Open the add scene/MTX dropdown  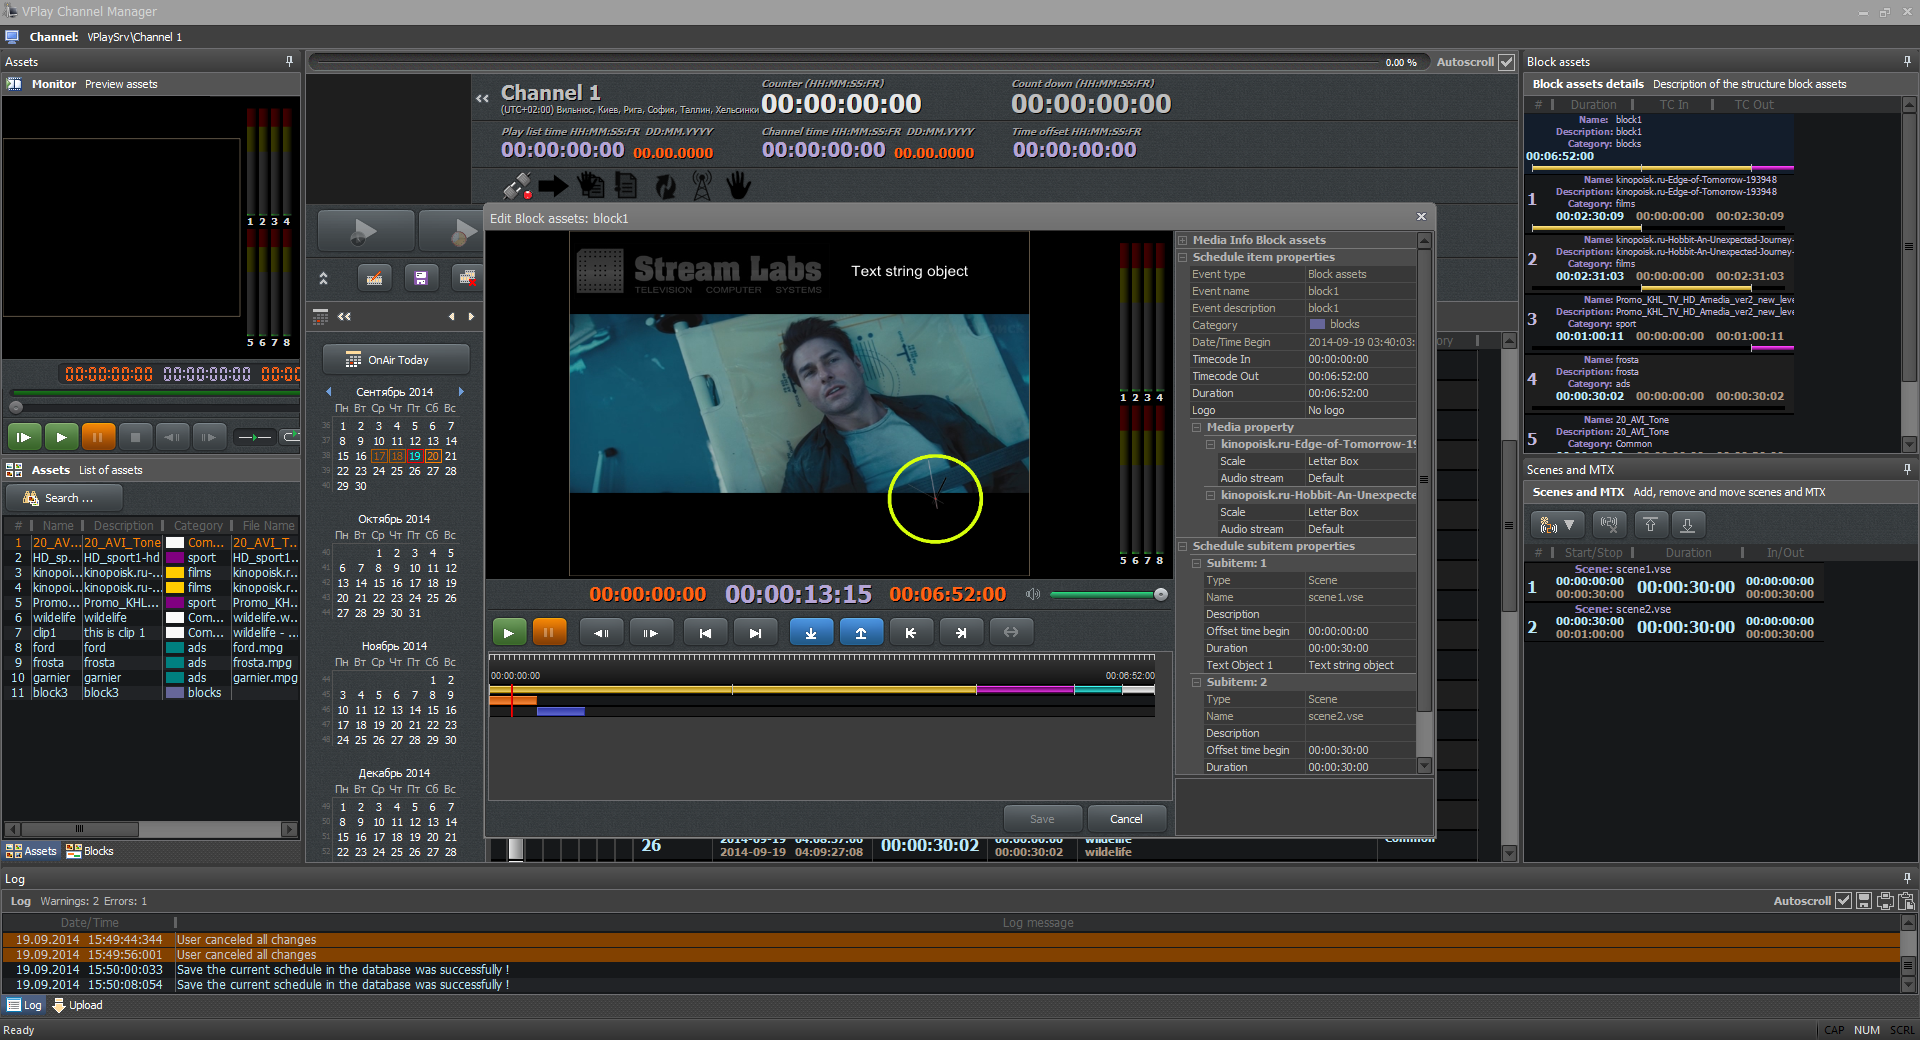pos(1558,524)
